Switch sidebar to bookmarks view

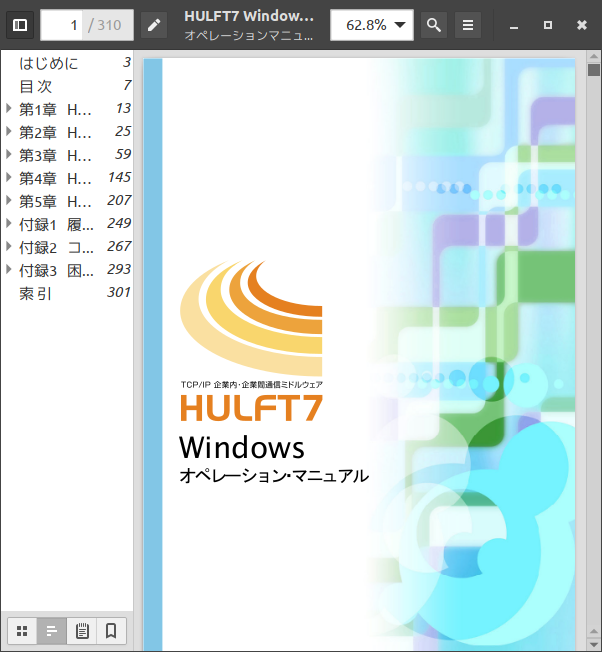tap(111, 631)
